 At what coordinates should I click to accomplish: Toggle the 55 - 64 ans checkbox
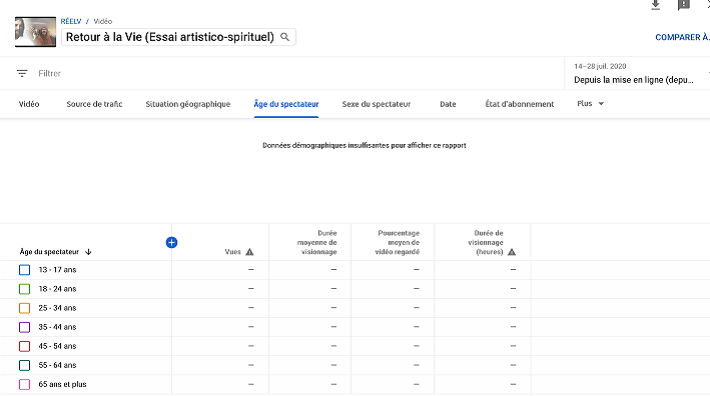[x=24, y=365]
